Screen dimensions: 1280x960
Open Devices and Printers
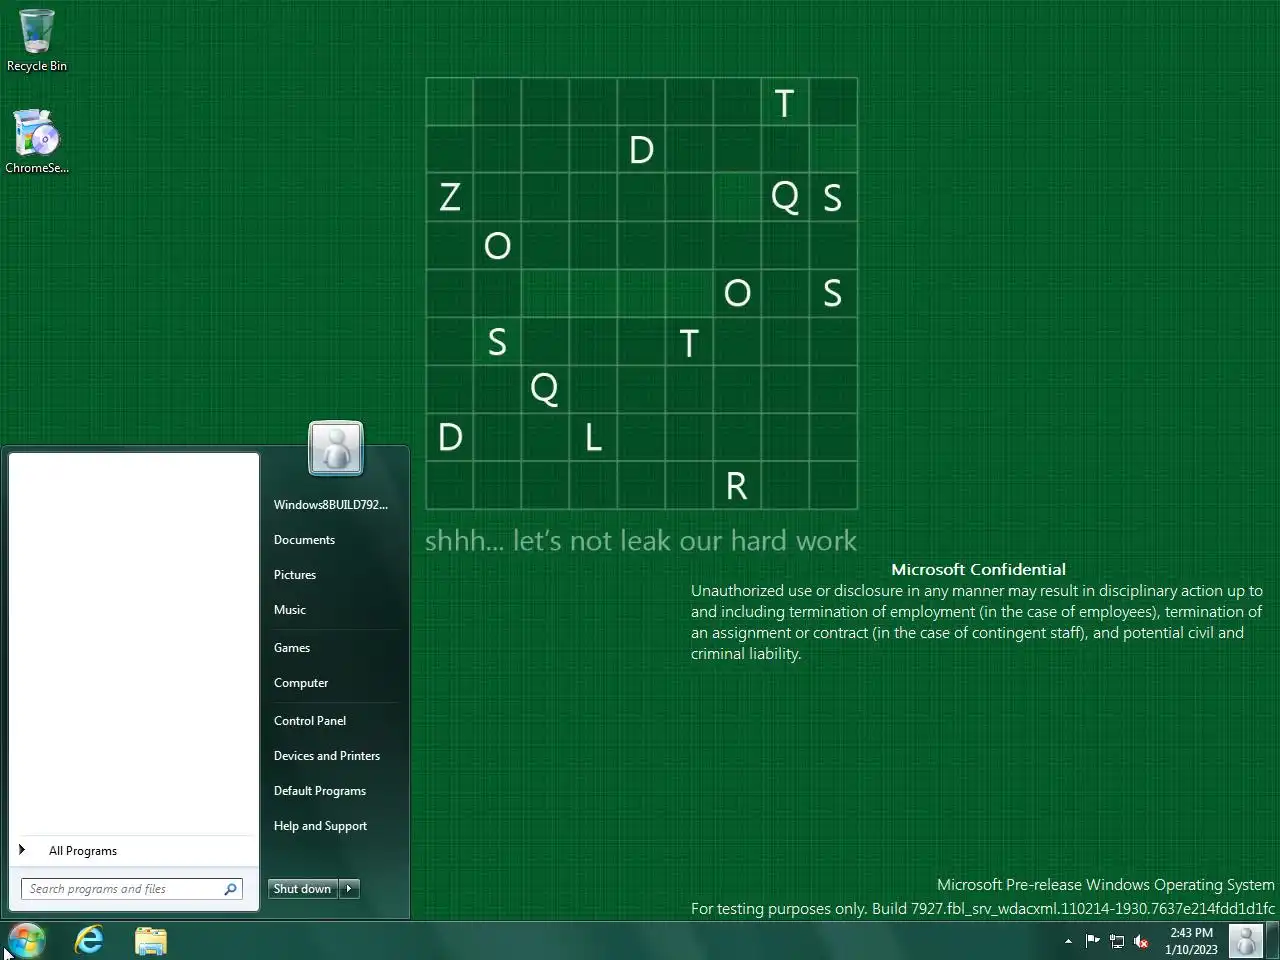point(327,756)
